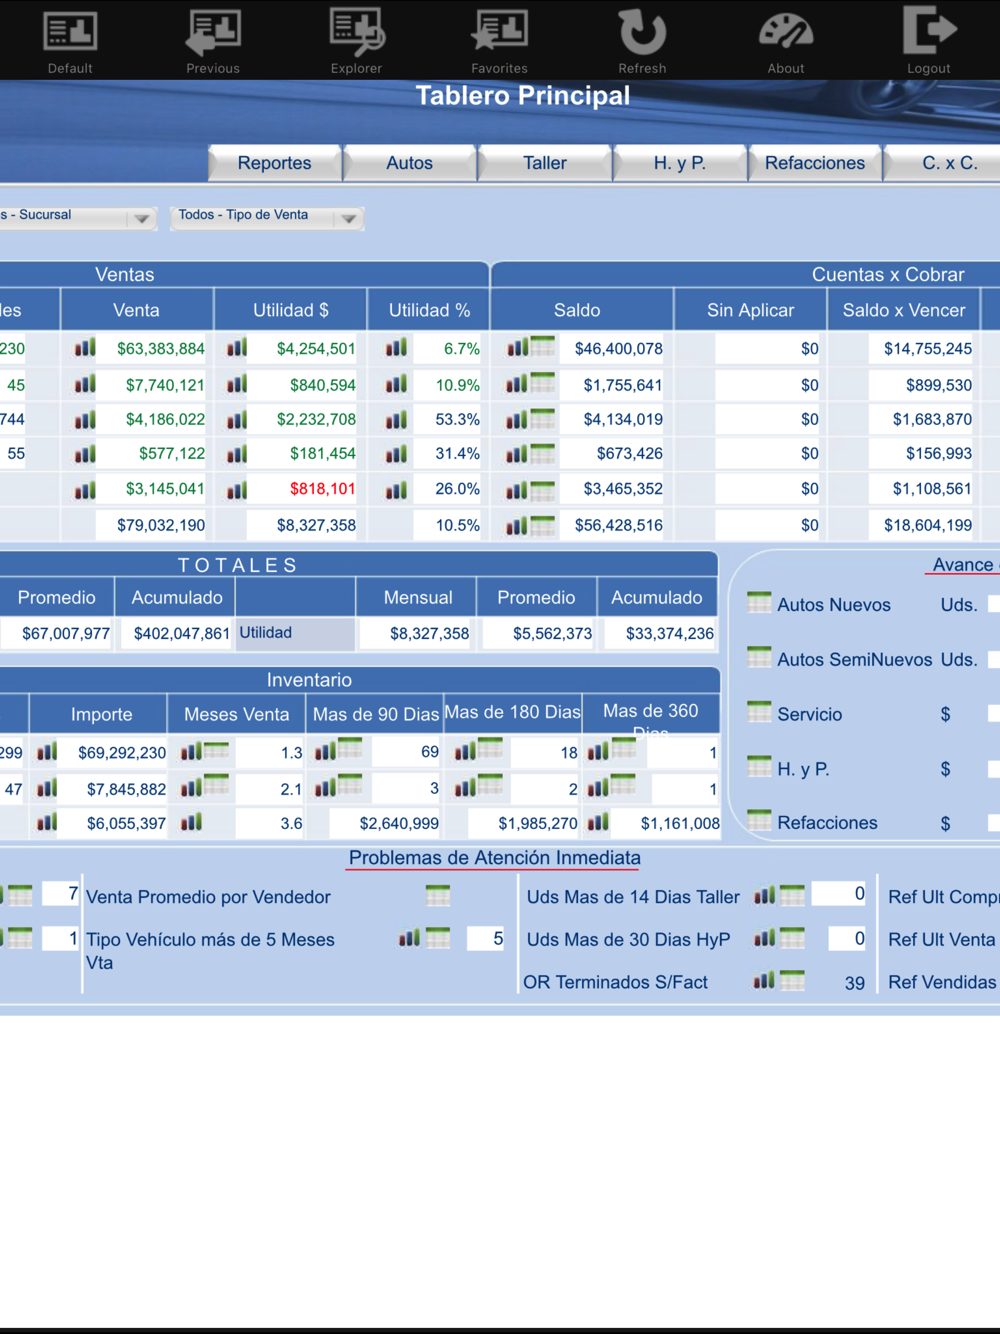Click the Meses Venta column header
The width and height of the screenshot is (1000, 1334).
[237, 714]
